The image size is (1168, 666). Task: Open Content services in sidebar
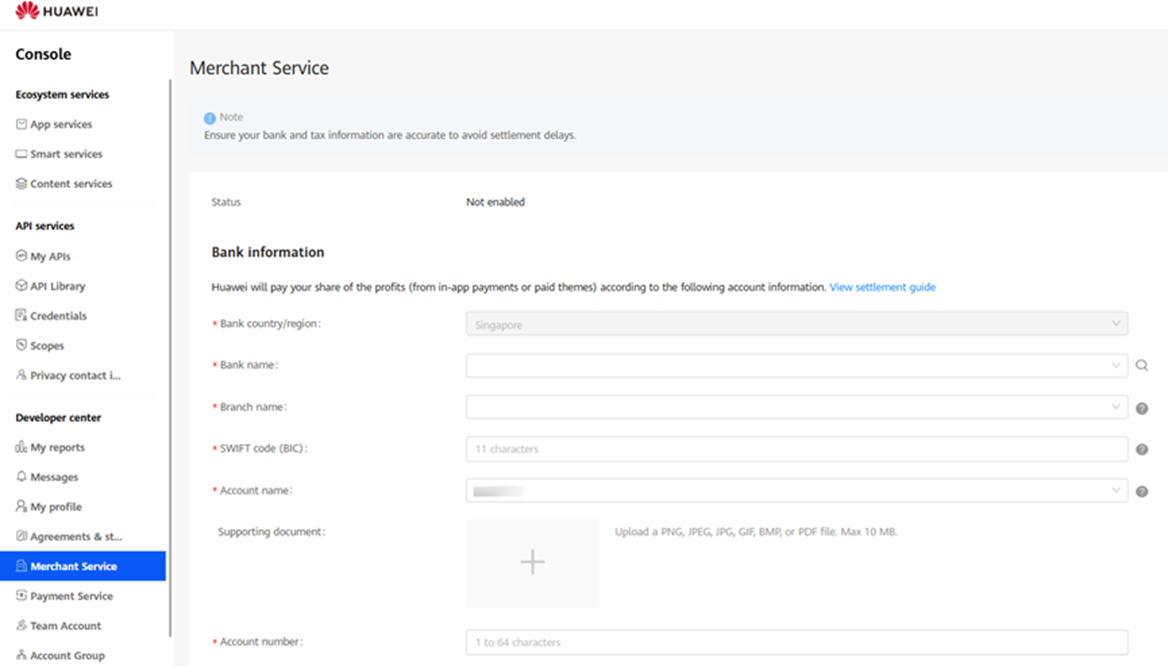[71, 184]
